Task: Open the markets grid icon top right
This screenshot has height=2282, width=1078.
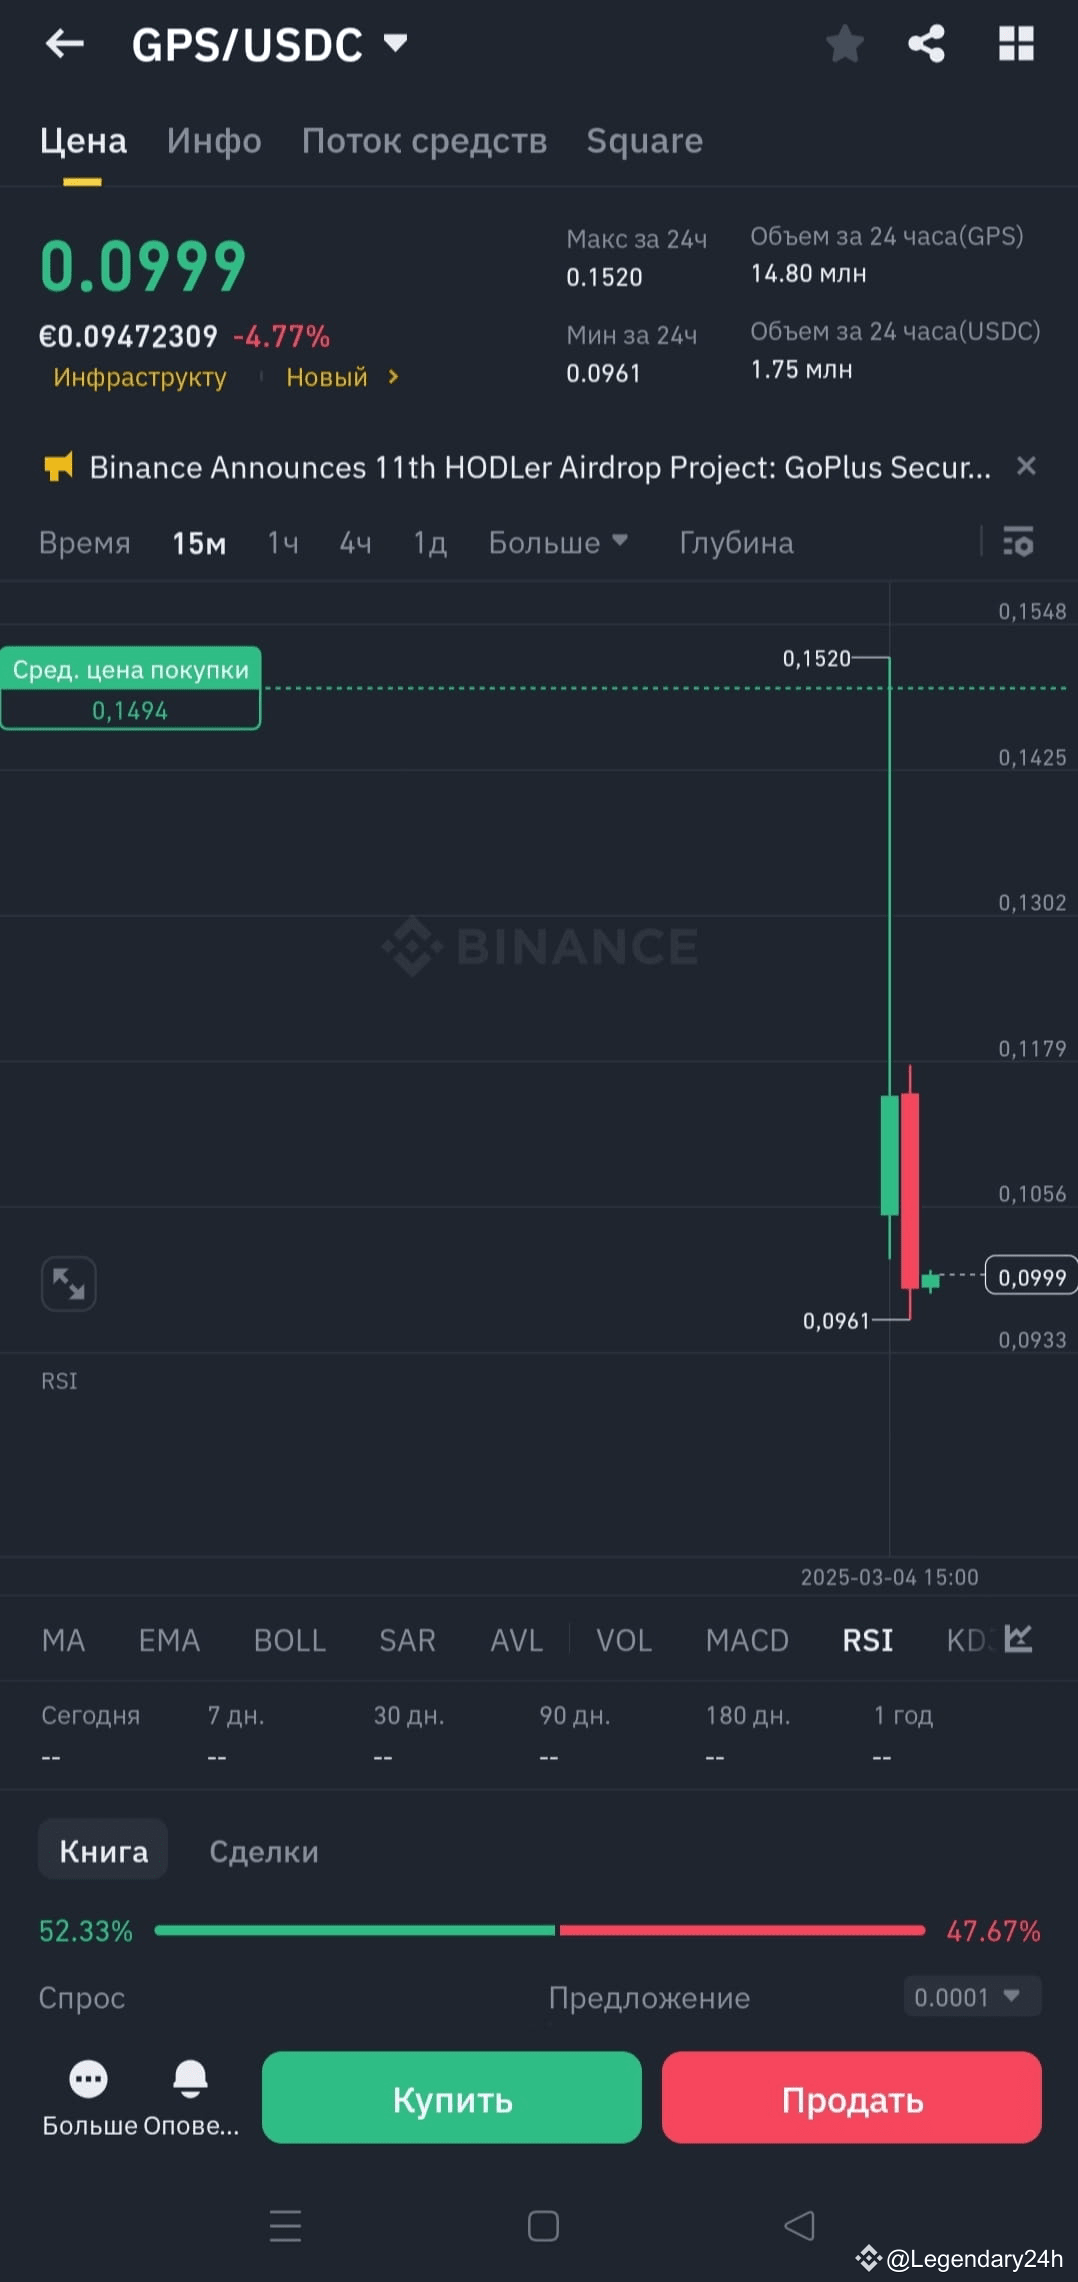Action: tap(1016, 43)
